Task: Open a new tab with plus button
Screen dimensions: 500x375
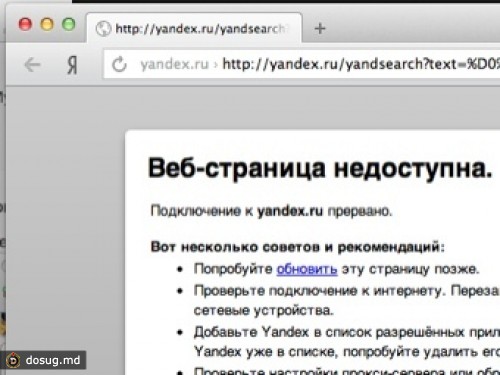Action: [x=320, y=29]
